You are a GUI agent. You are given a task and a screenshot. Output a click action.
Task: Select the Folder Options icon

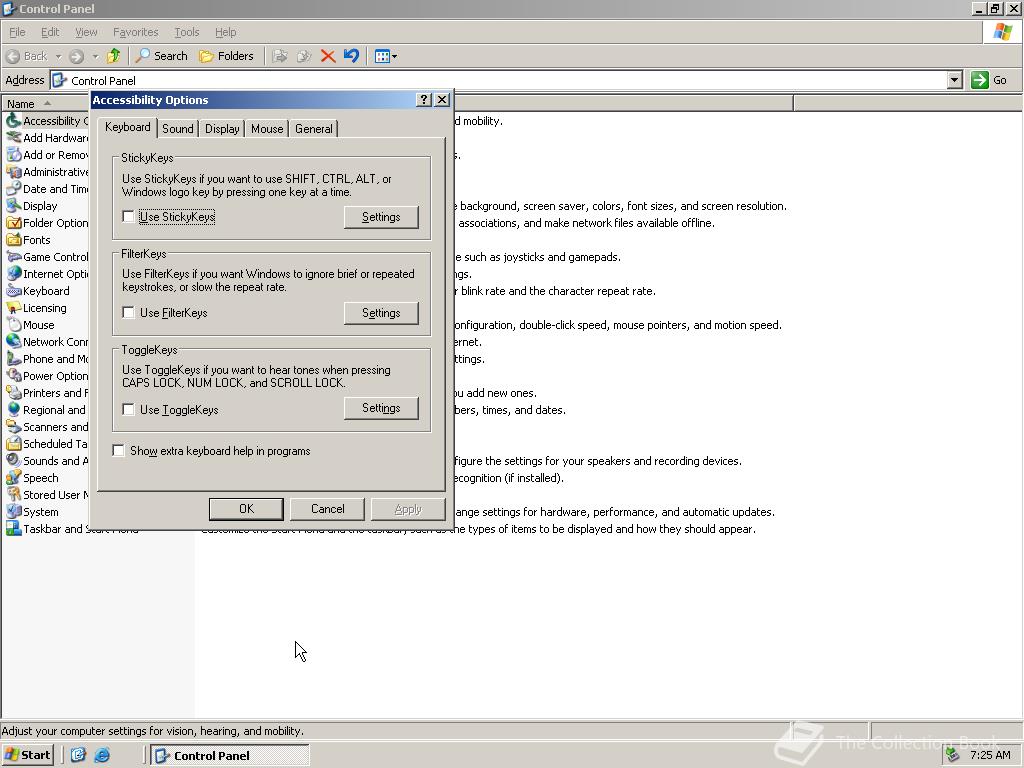[14, 223]
